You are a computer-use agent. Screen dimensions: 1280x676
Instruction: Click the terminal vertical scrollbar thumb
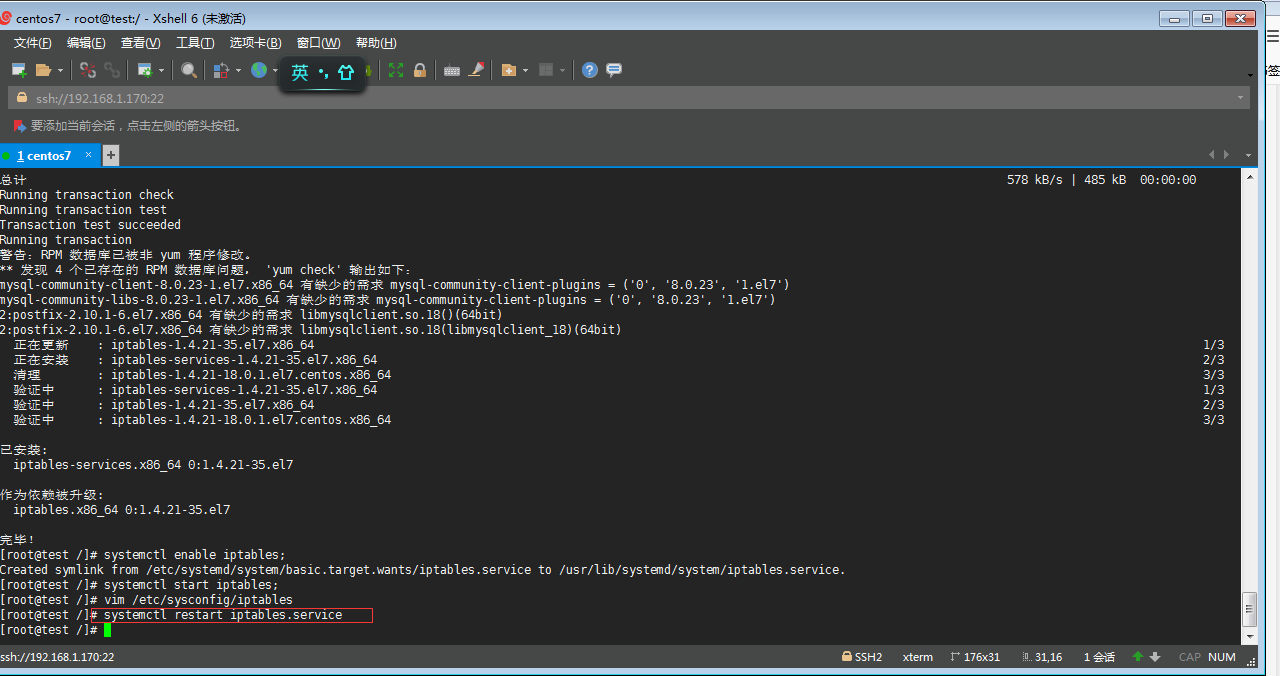[1248, 608]
